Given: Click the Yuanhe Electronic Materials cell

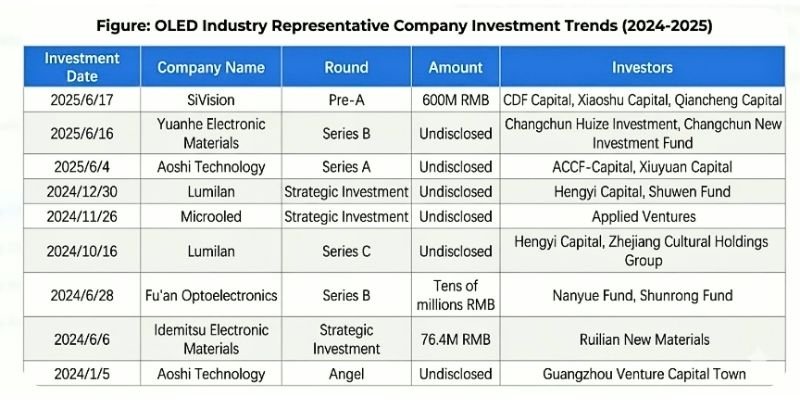Looking at the screenshot, I should [211, 133].
